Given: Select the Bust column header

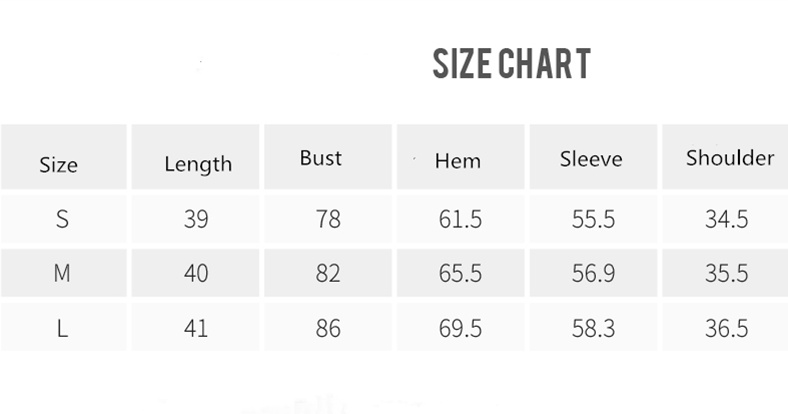Looking at the screenshot, I should (x=321, y=158).
